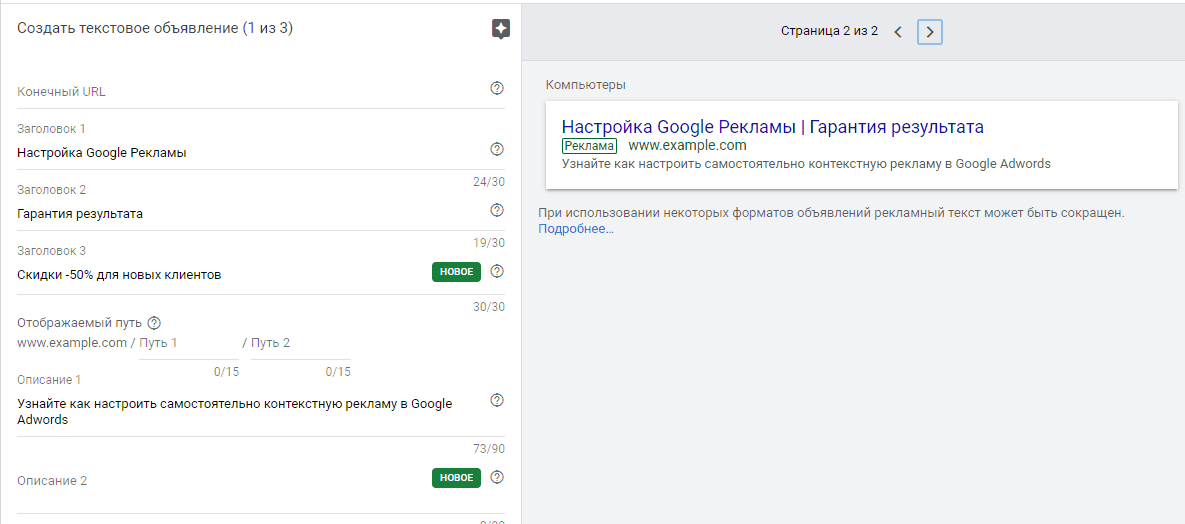This screenshot has height=524, width=1185.
Task: Open help icon for Заголовок 3
Action: (x=497, y=271)
